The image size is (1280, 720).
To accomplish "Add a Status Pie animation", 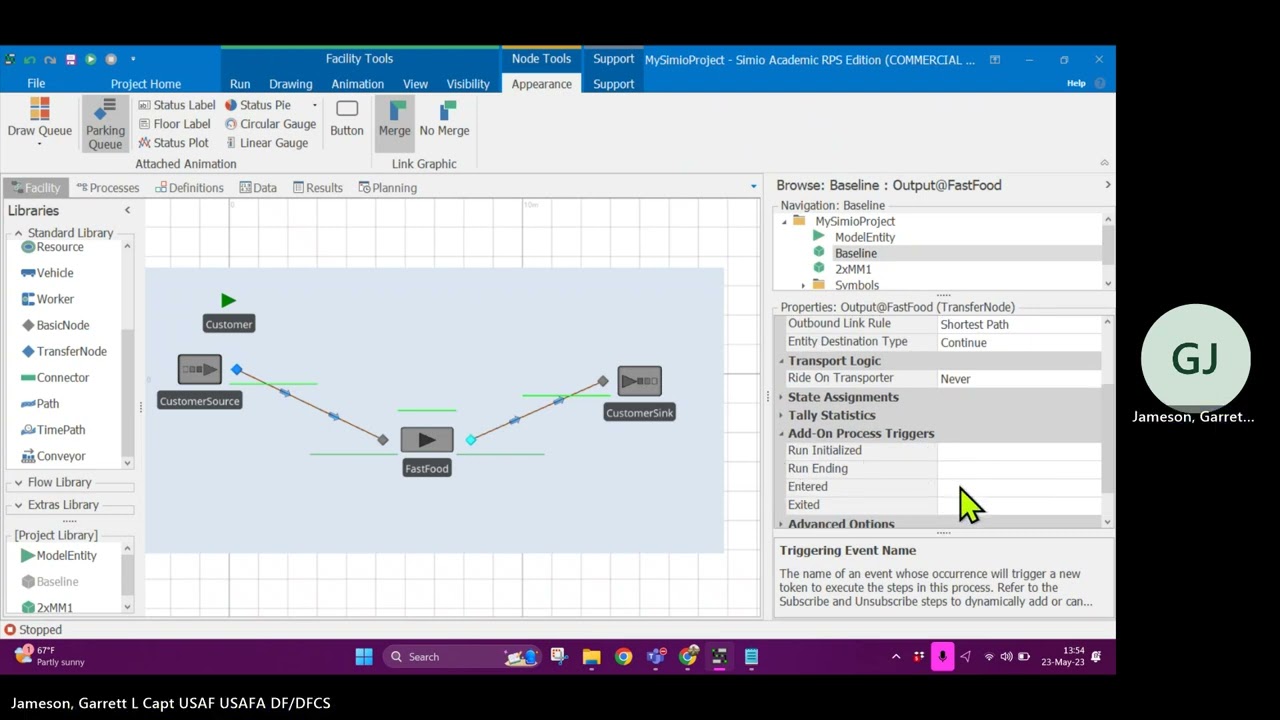I will point(258,105).
